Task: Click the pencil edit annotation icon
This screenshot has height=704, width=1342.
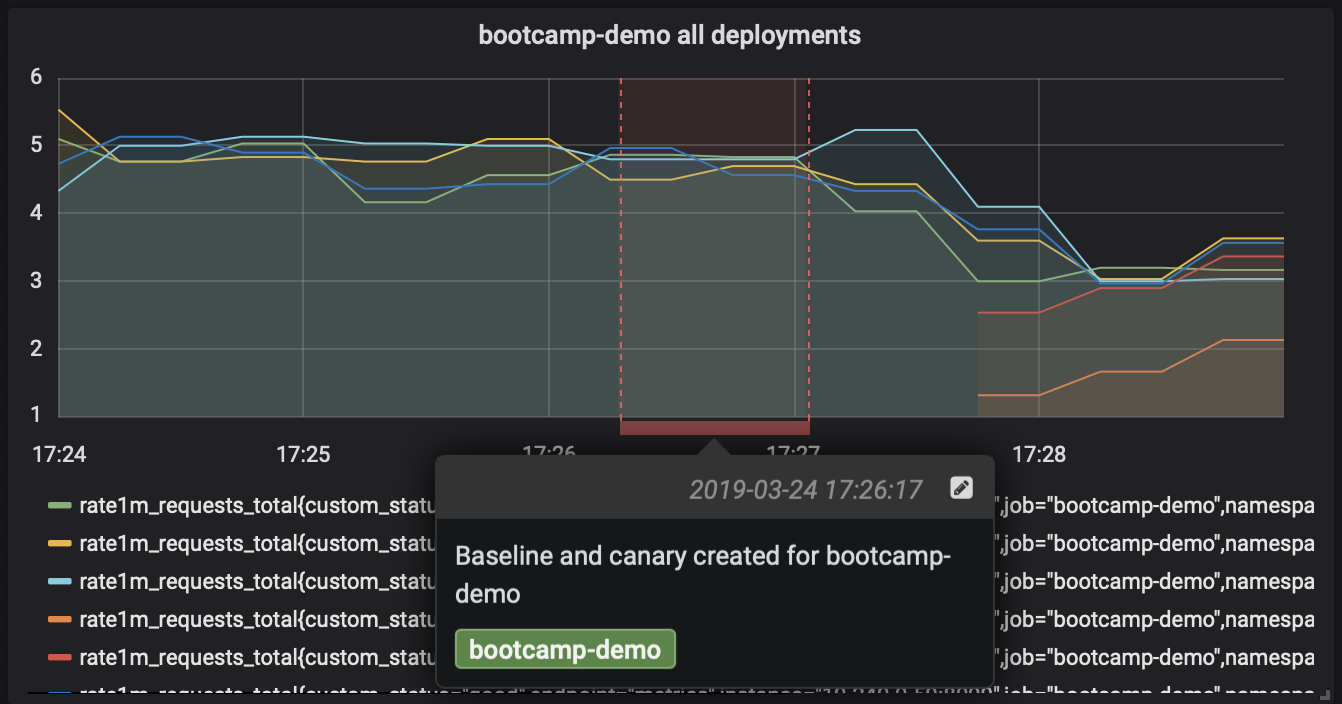Action: pyautogui.click(x=961, y=488)
